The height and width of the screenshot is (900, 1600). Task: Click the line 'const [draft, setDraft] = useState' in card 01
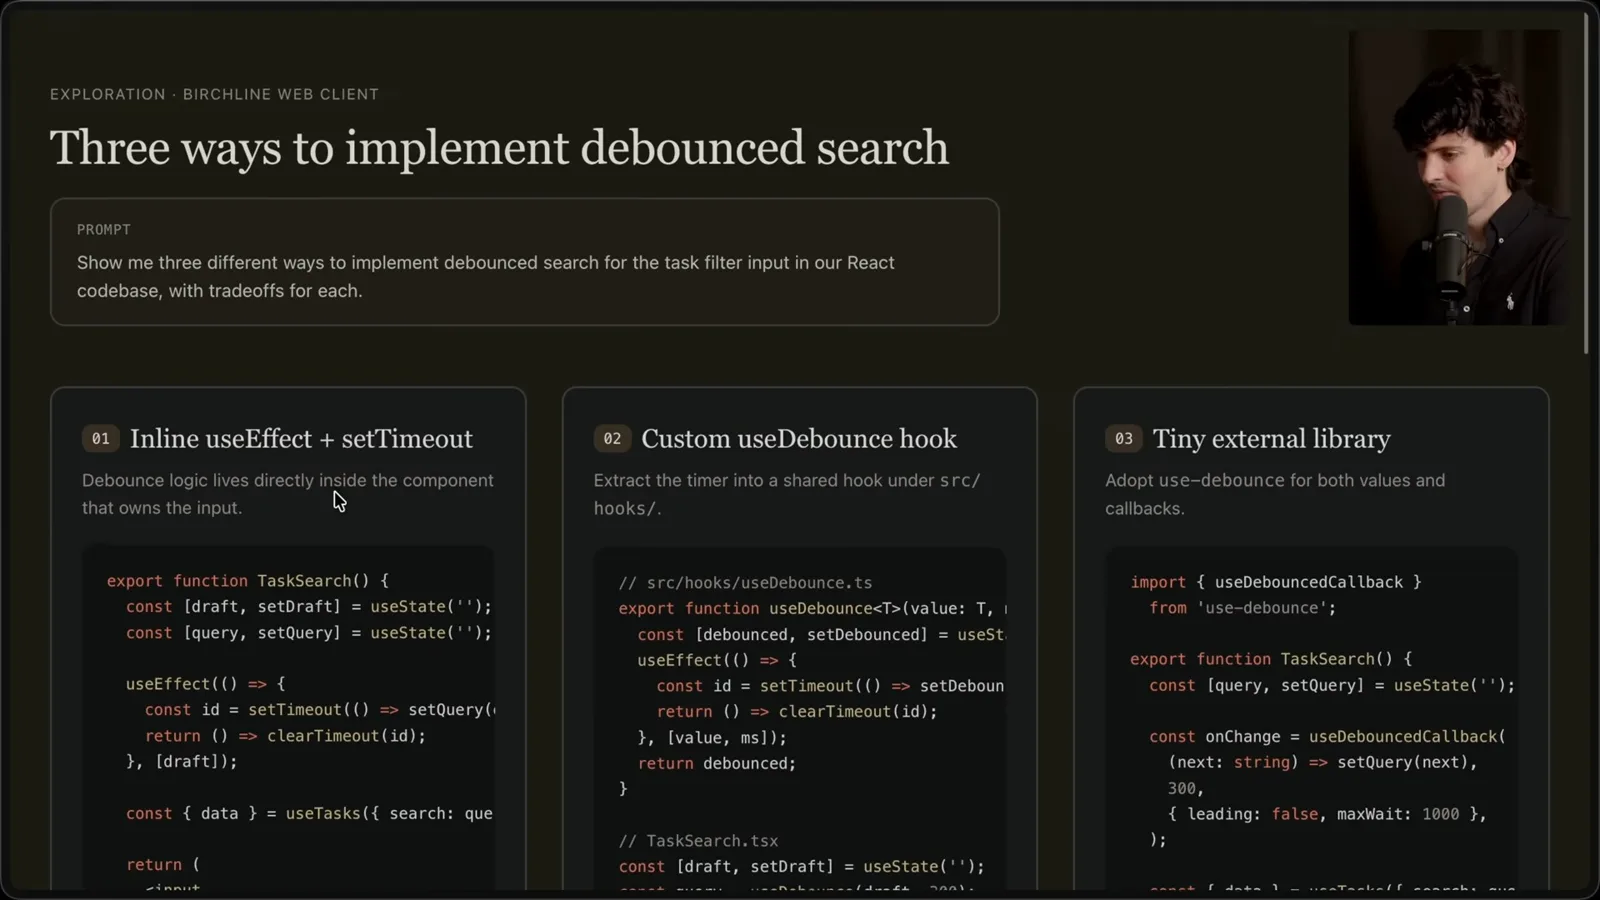(309, 606)
